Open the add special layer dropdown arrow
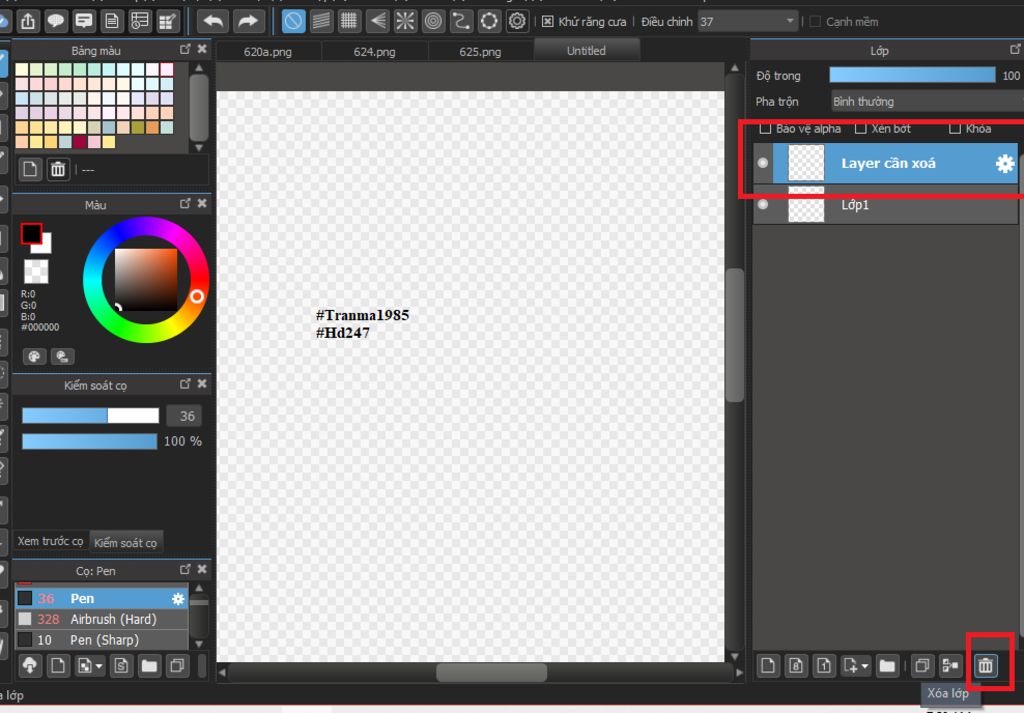The image size is (1024, 713). click(x=865, y=666)
